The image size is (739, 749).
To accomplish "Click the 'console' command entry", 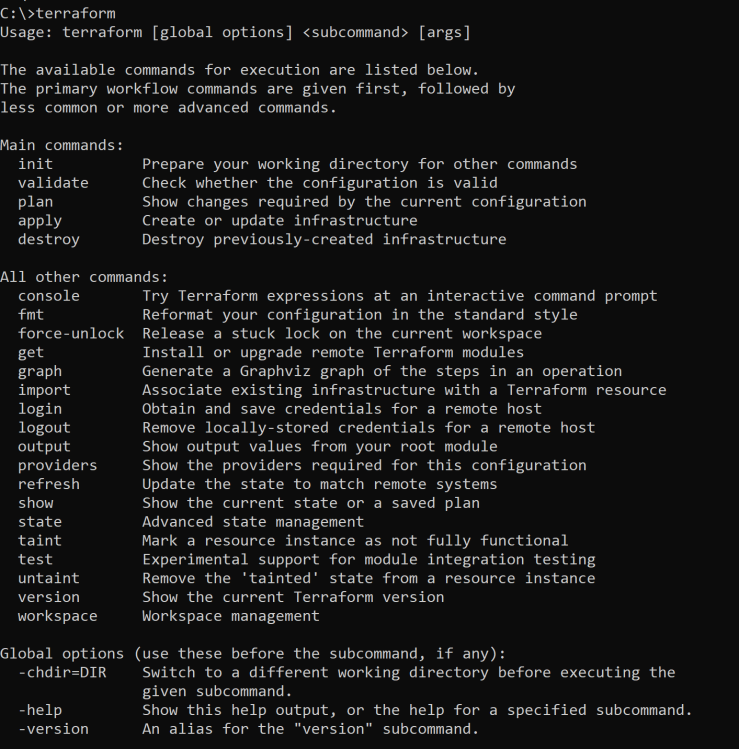I will click(x=49, y=296).
